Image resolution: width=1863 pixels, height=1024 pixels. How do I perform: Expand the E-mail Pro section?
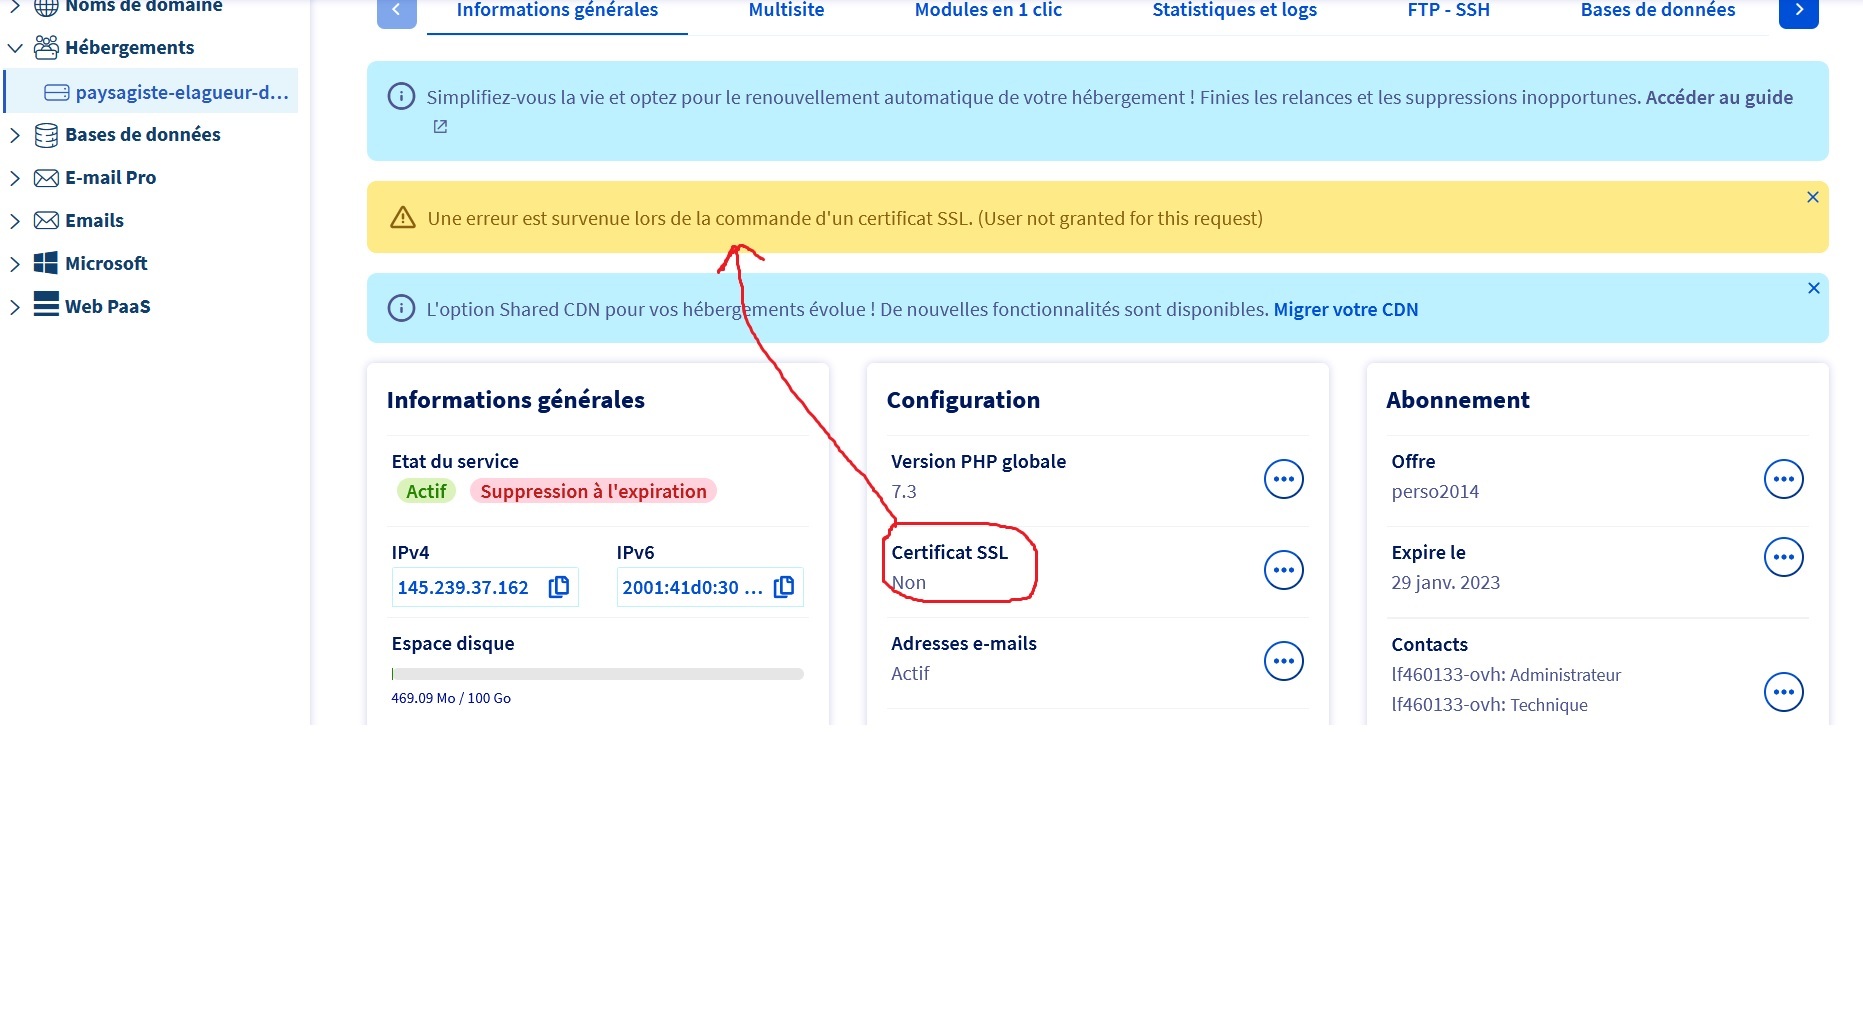click(x=15, y=178)
